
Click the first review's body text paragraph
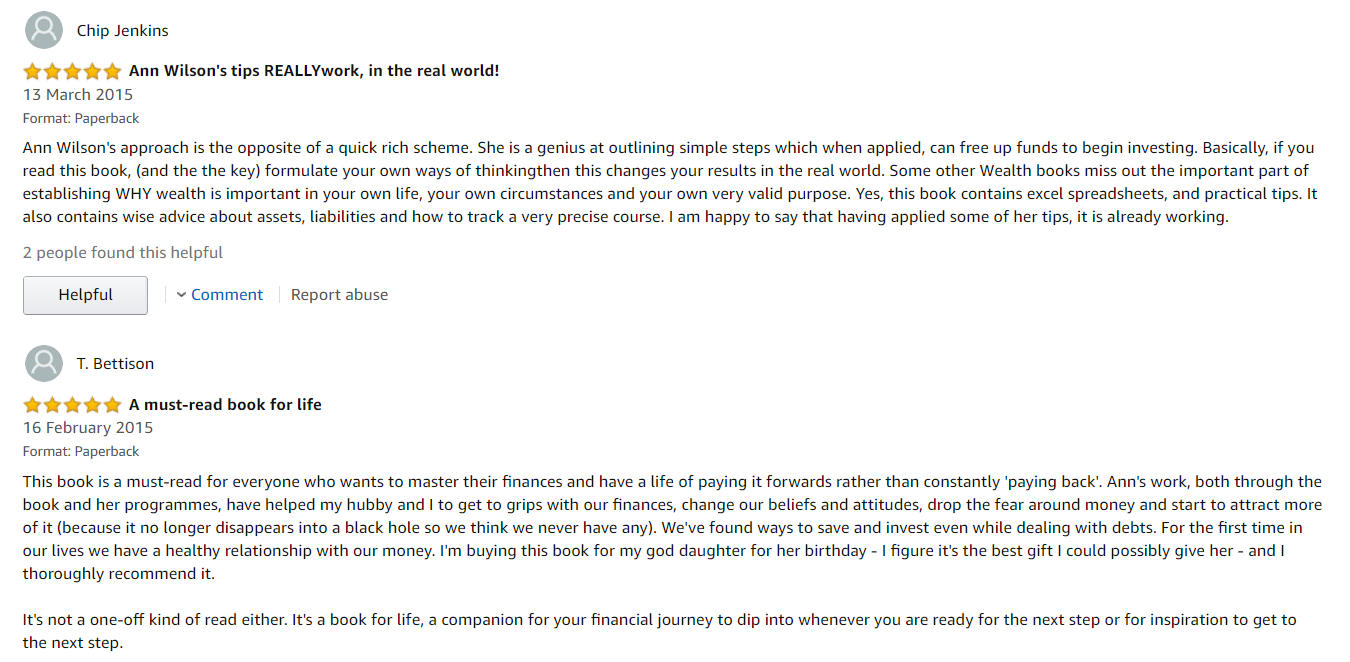pyautogui.click(x=669, y=182)
